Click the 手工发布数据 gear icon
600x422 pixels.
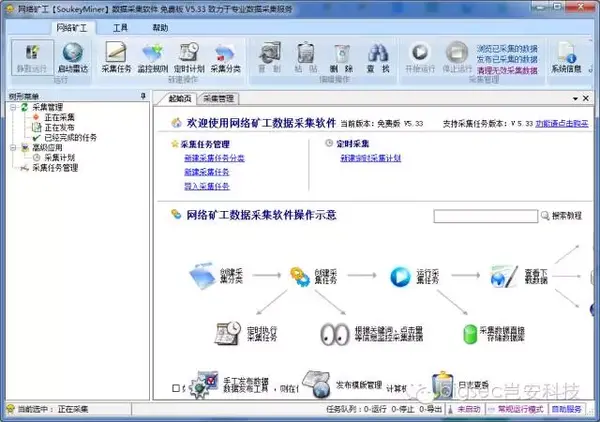tap(204, 385)
